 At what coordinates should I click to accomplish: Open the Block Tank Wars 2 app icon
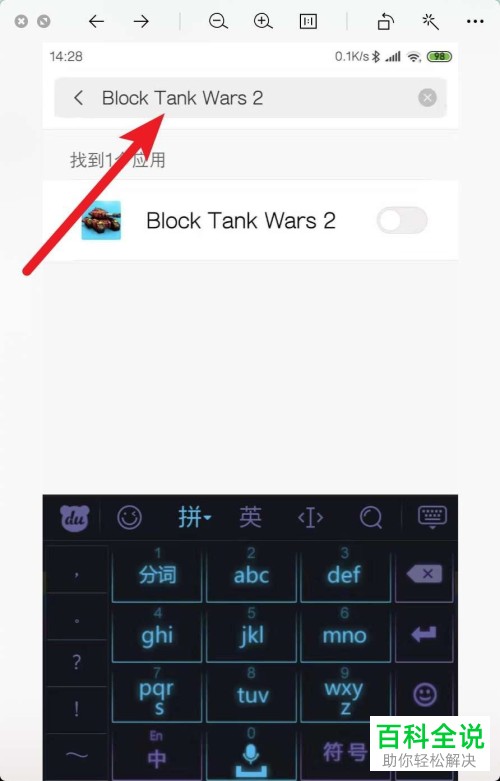click(x=101, y=220)
